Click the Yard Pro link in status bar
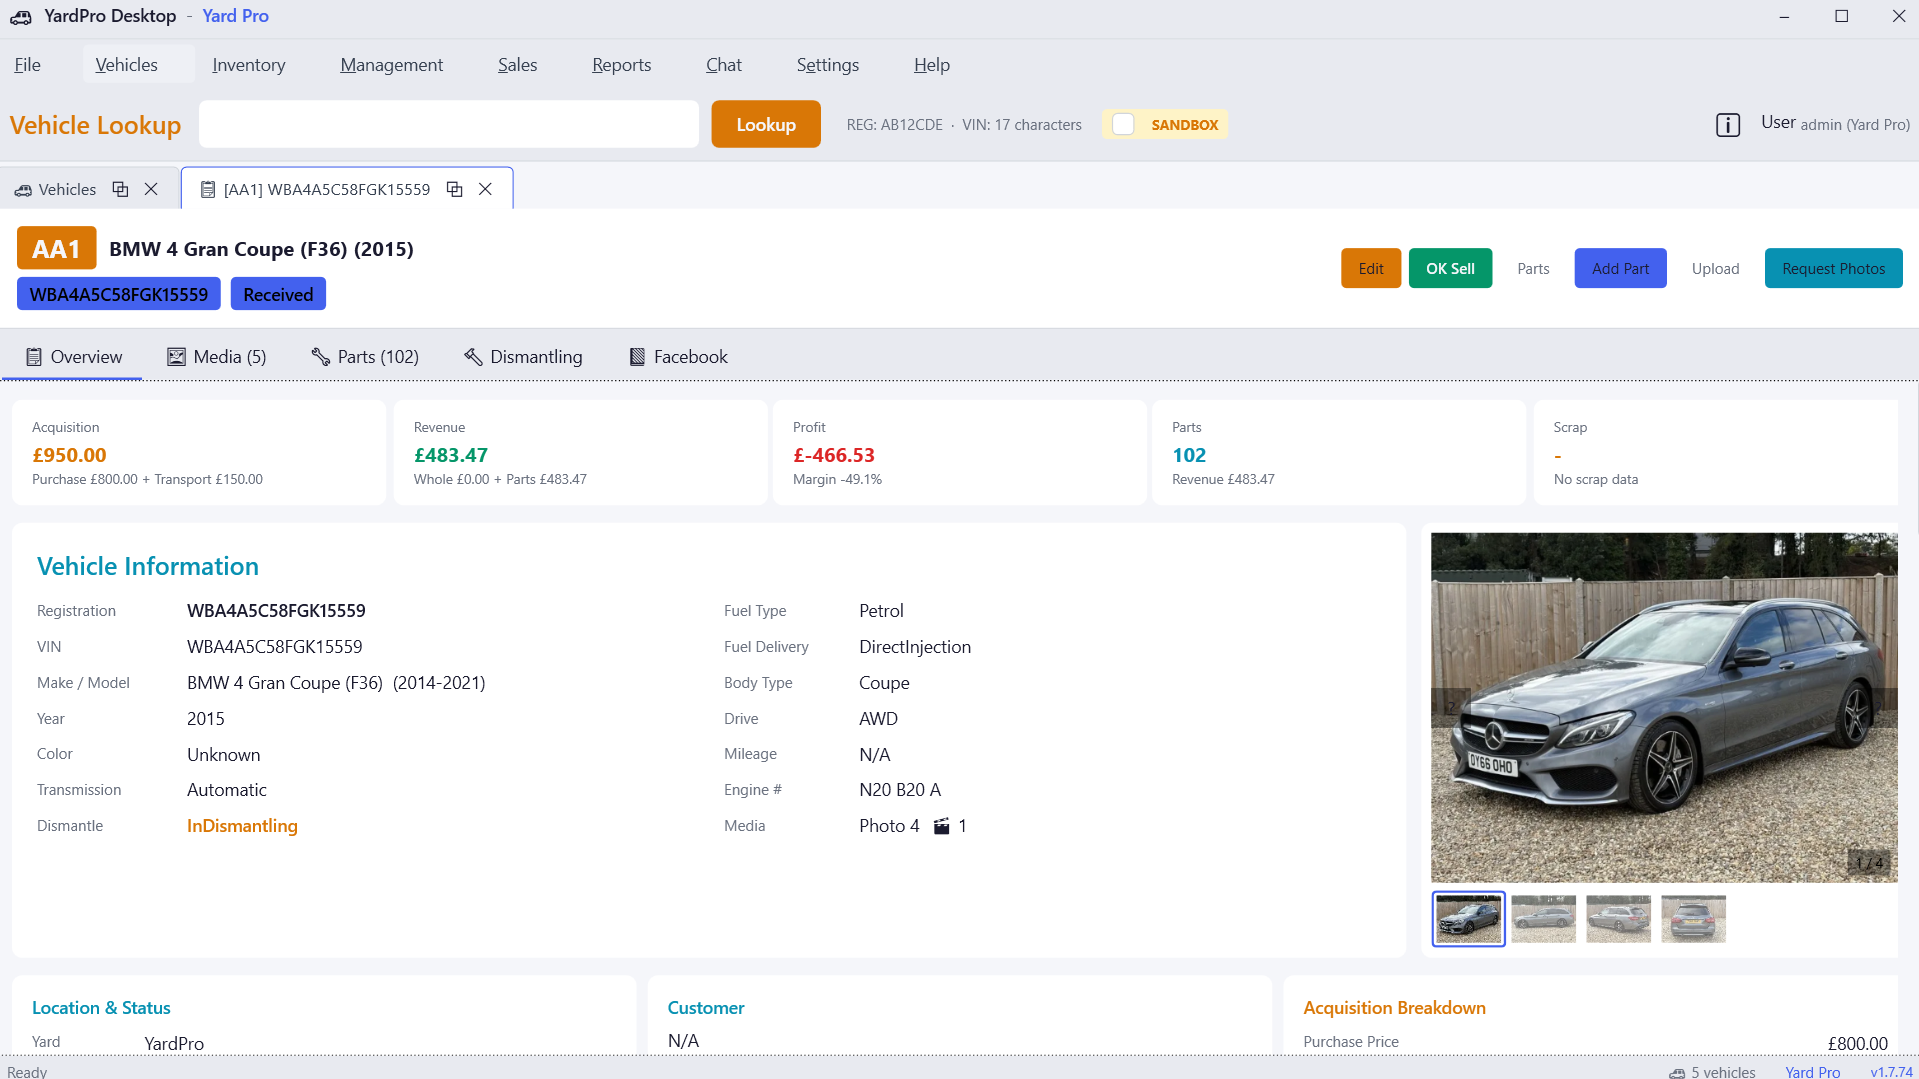Viewport: 1919px width, 1079px height. [x=1812, y=1072]
